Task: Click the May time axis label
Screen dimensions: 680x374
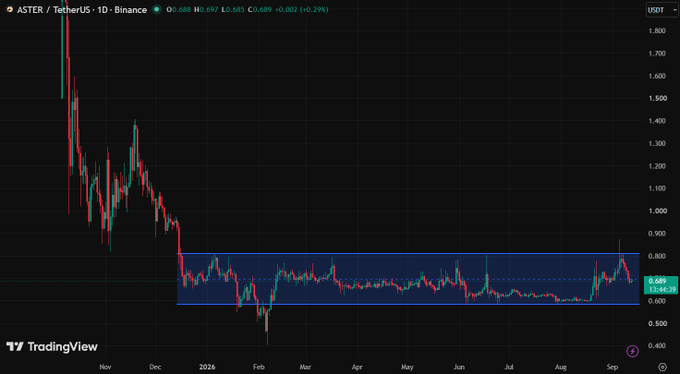Action: [x=407, y=367]
